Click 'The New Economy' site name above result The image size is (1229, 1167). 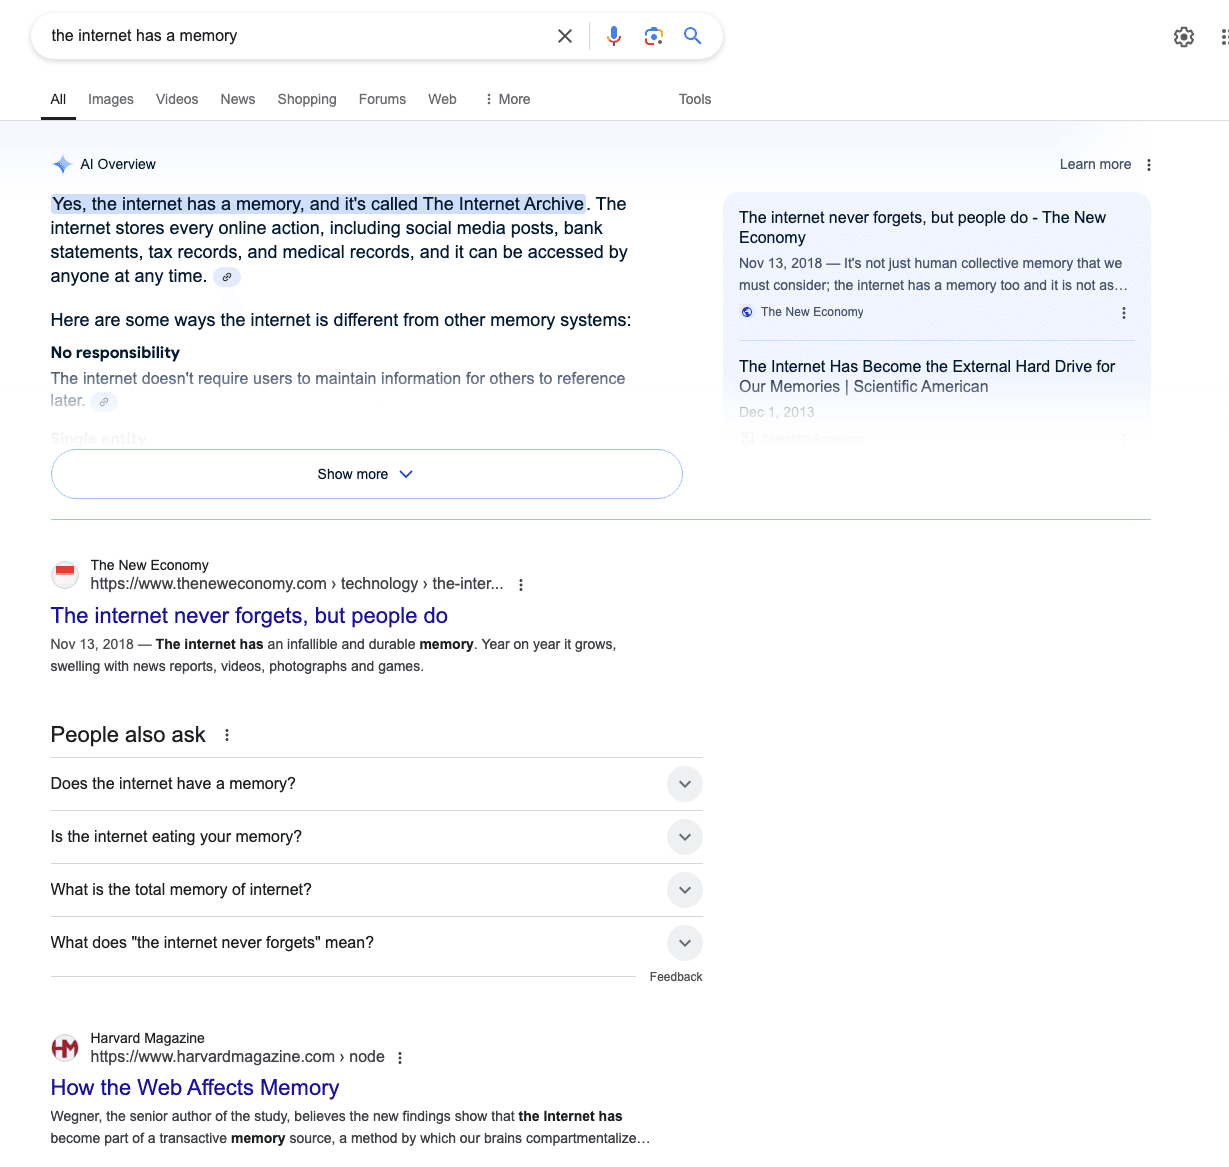click(150, 565)
